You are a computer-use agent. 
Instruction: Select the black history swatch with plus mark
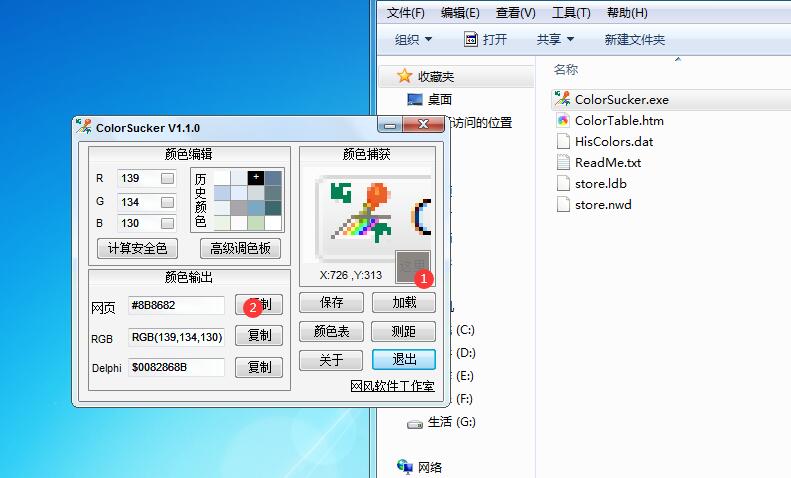click(x=256, y=178)
